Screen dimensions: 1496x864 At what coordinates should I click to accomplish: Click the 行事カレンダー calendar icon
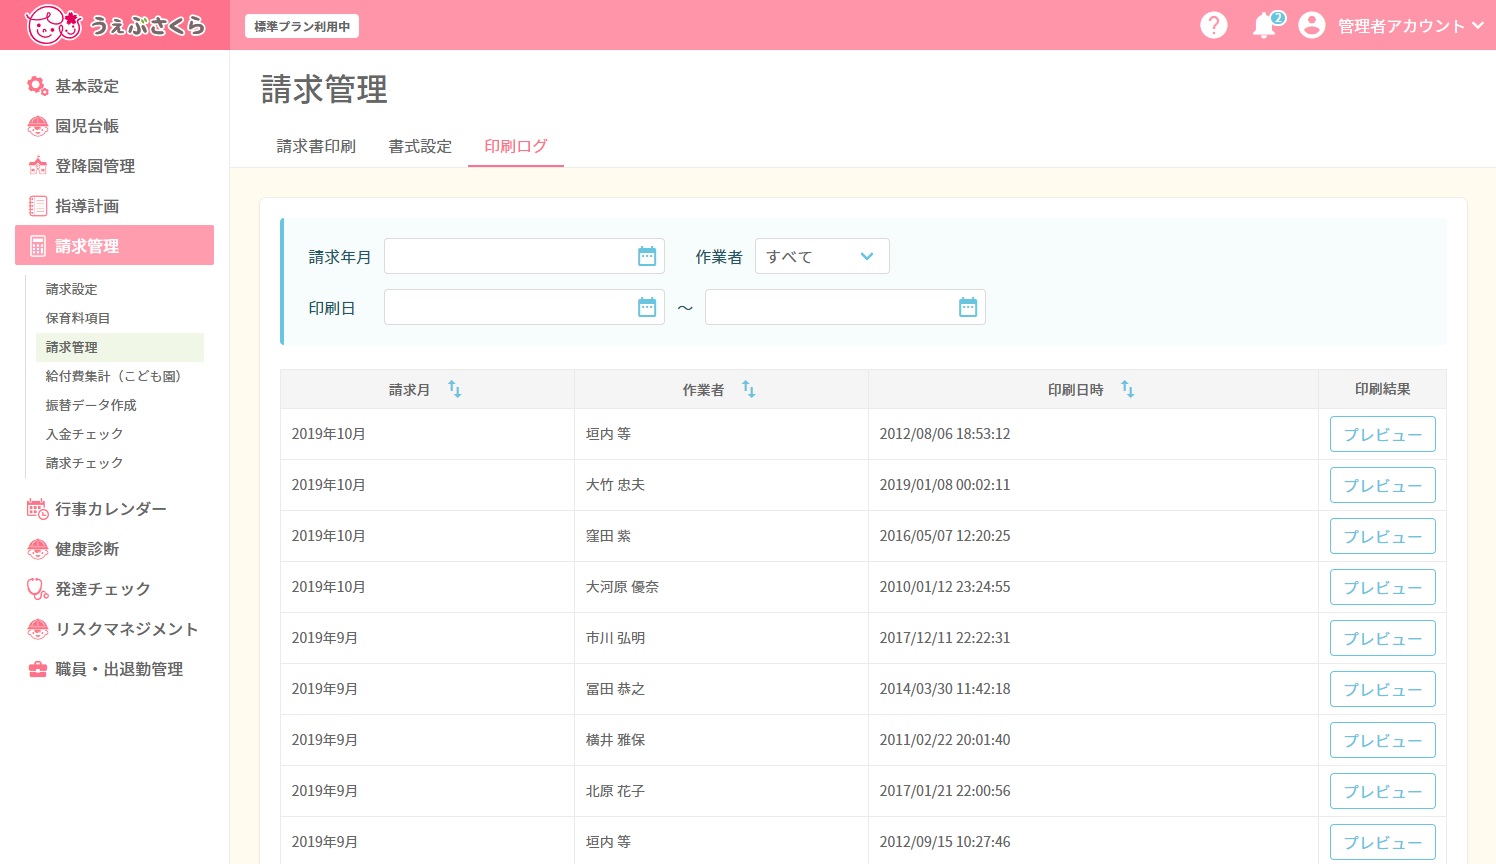pos(37,509)
